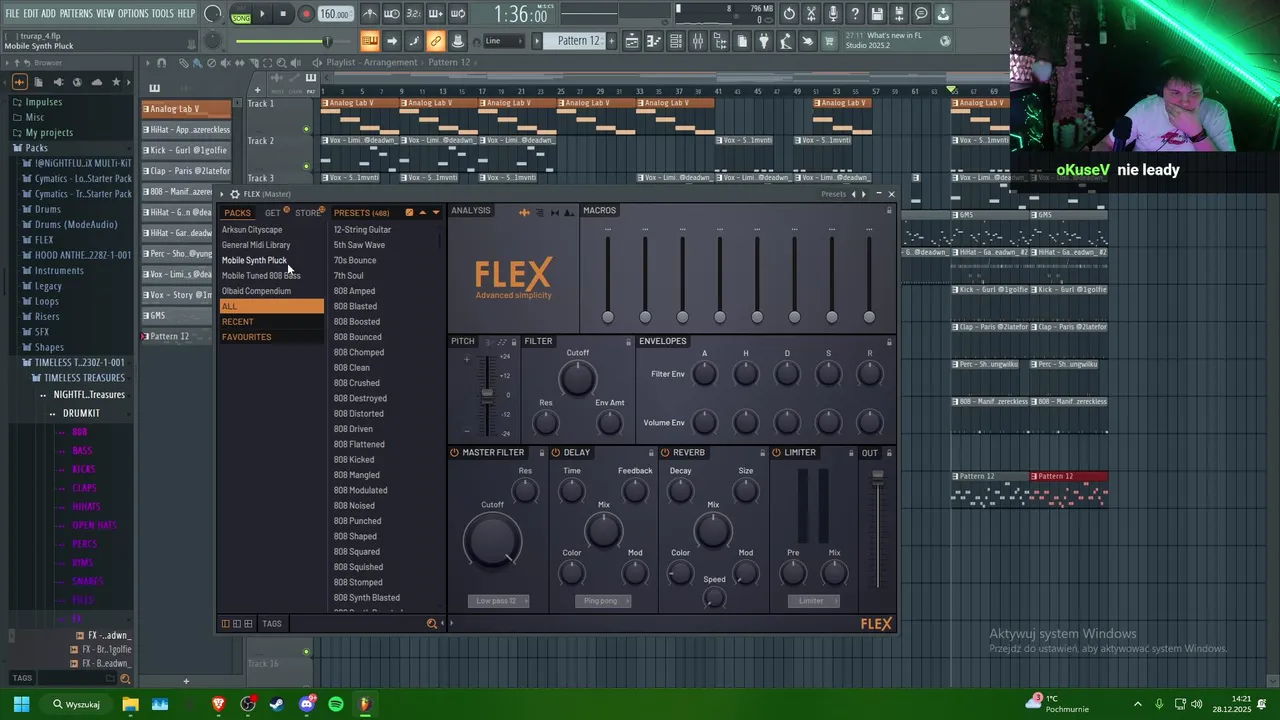
Task: Toggle the Master Filter power button
Action: pyautogui.click(x=454, y=453)
